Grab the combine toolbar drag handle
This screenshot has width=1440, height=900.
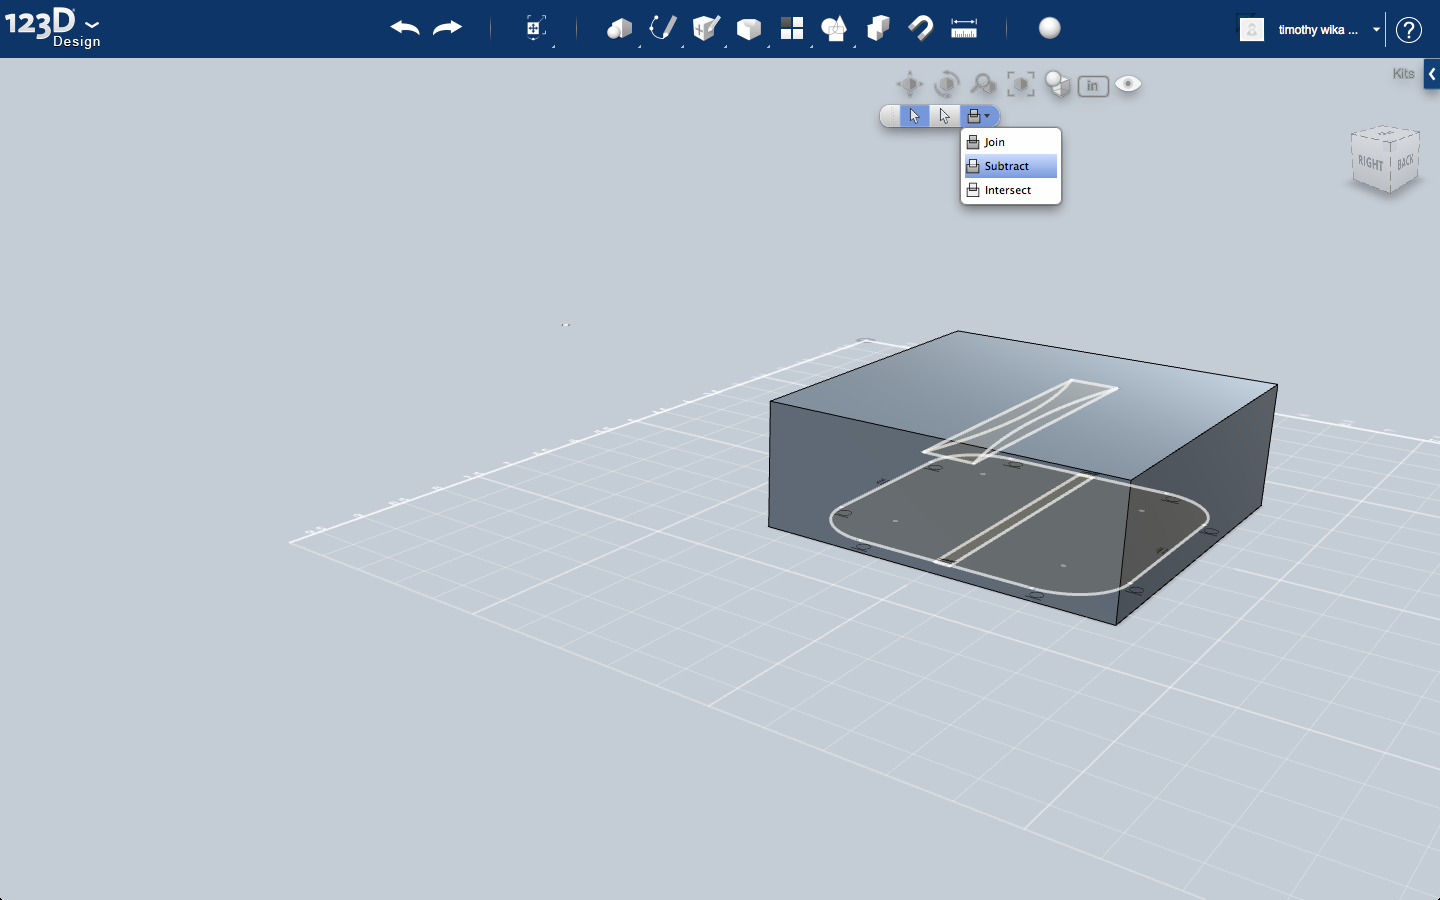(889, 116)
